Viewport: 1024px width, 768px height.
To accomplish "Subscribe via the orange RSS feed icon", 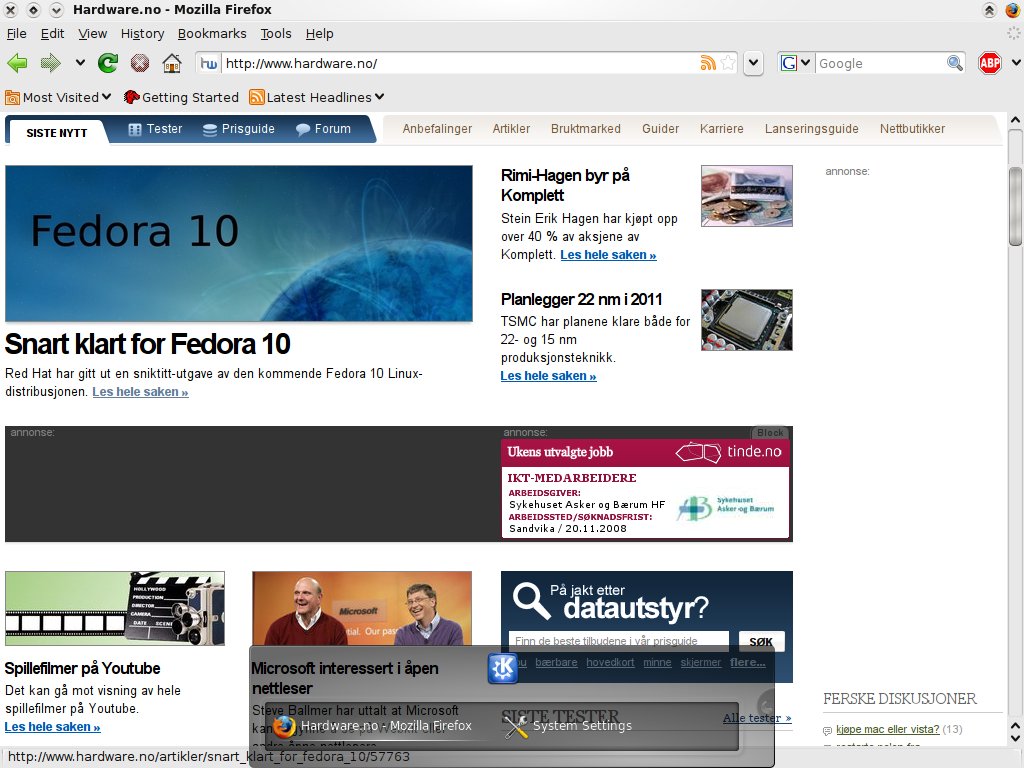I will pyautogui.click(x=708, y=63).
